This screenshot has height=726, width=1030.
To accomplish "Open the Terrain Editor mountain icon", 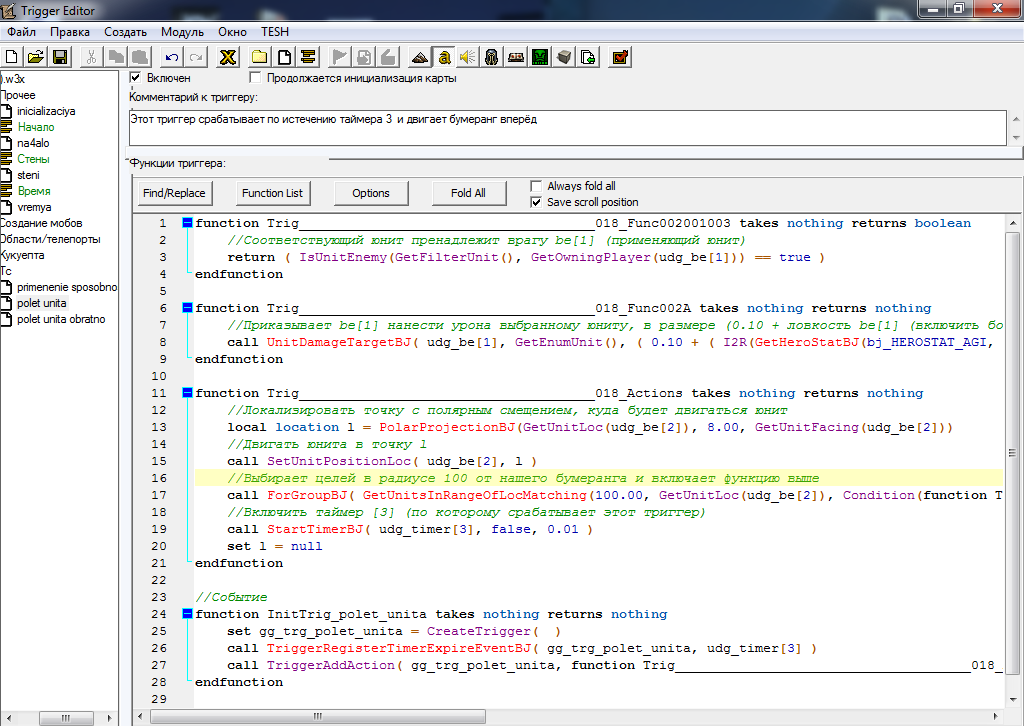I will (420, 57).
